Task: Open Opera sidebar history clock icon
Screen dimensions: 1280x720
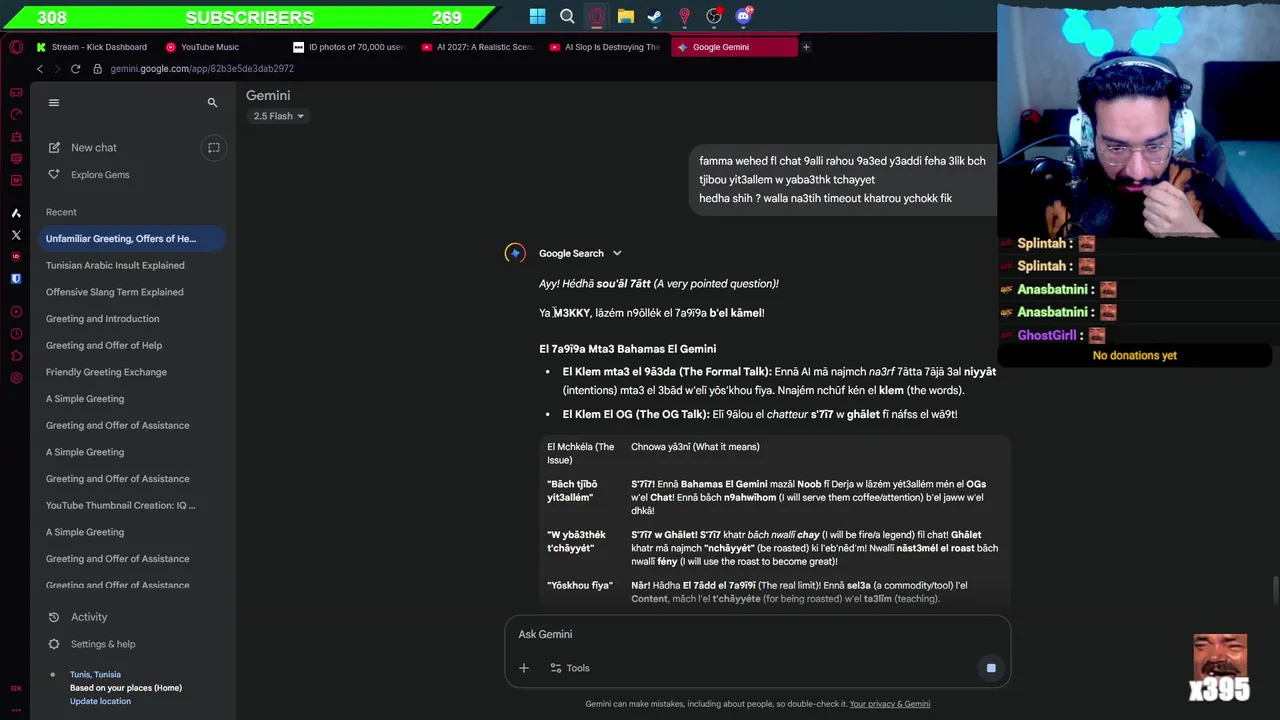Action: (16, 334)
